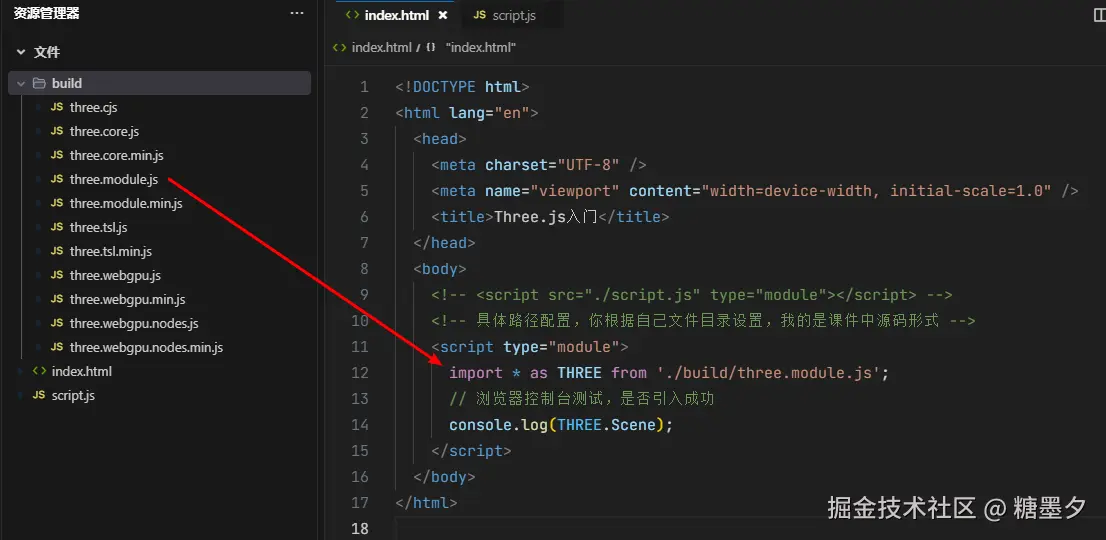
Task: Click index.html in the breadcrumb
Action: pyautogui.click(x=381, y=47)
